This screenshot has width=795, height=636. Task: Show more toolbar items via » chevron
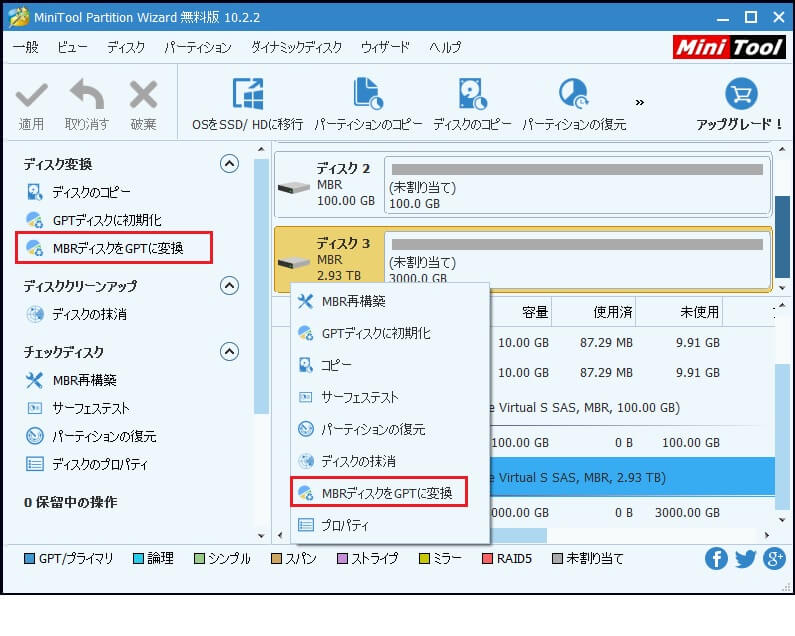pos(640,102)
